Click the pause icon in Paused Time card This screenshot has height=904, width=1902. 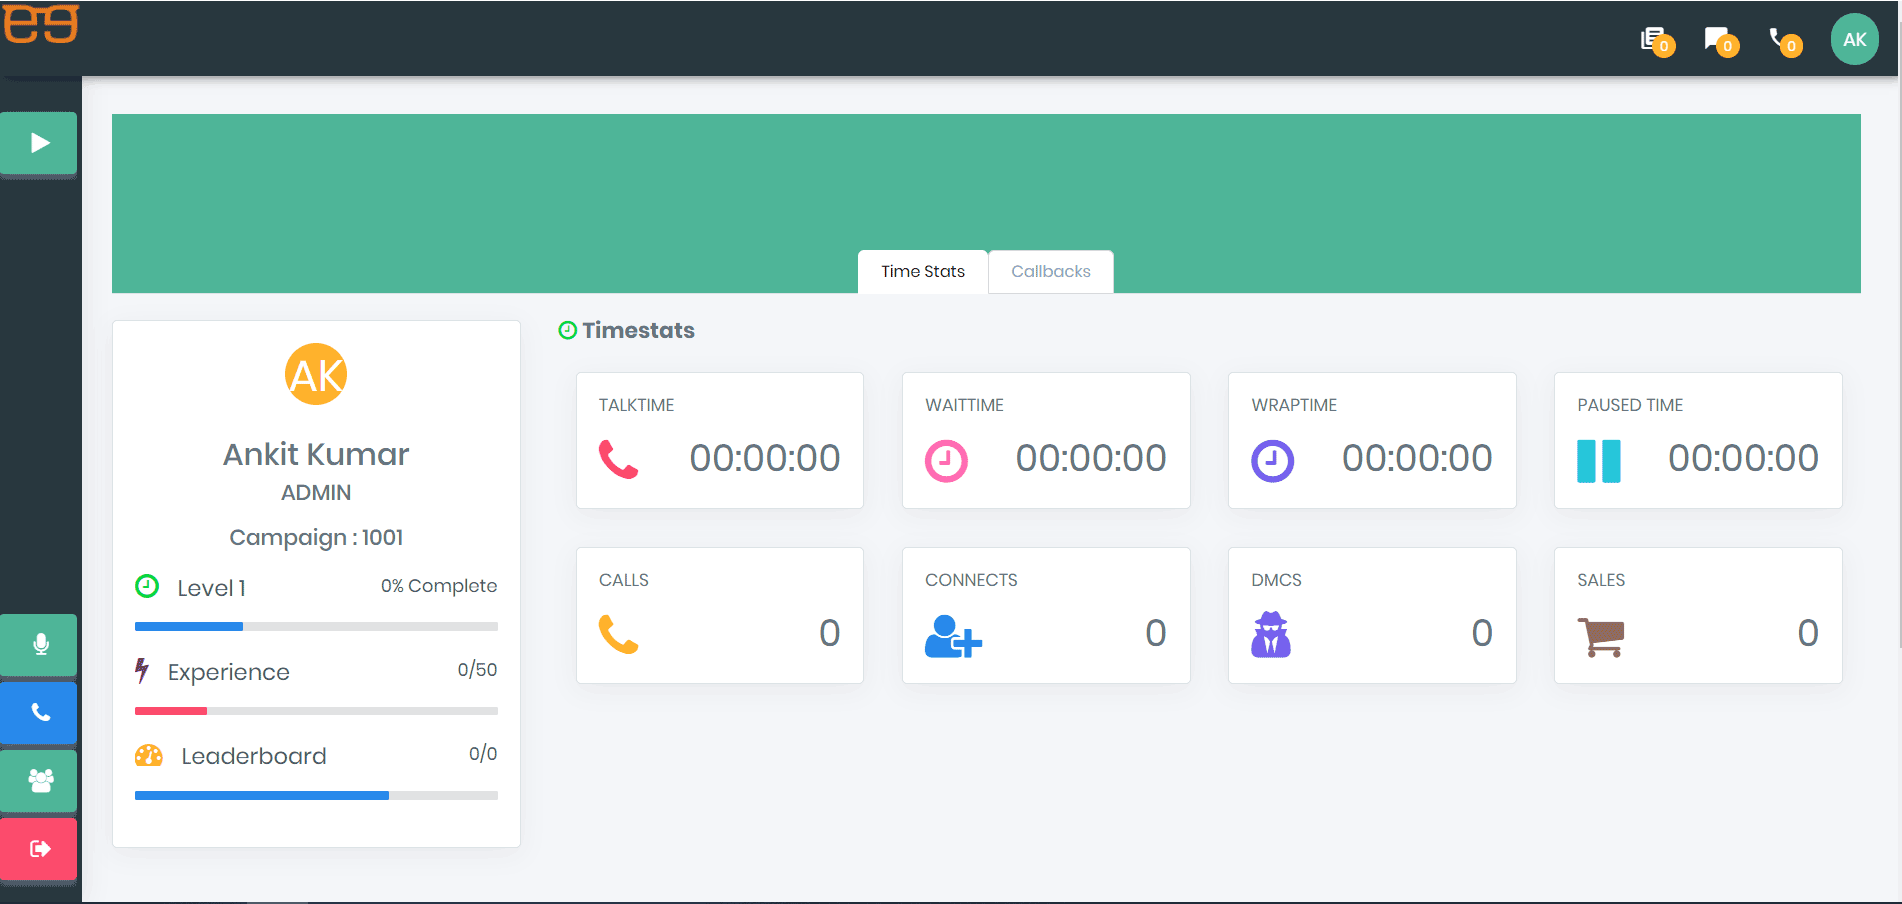tap(1598, 461)
